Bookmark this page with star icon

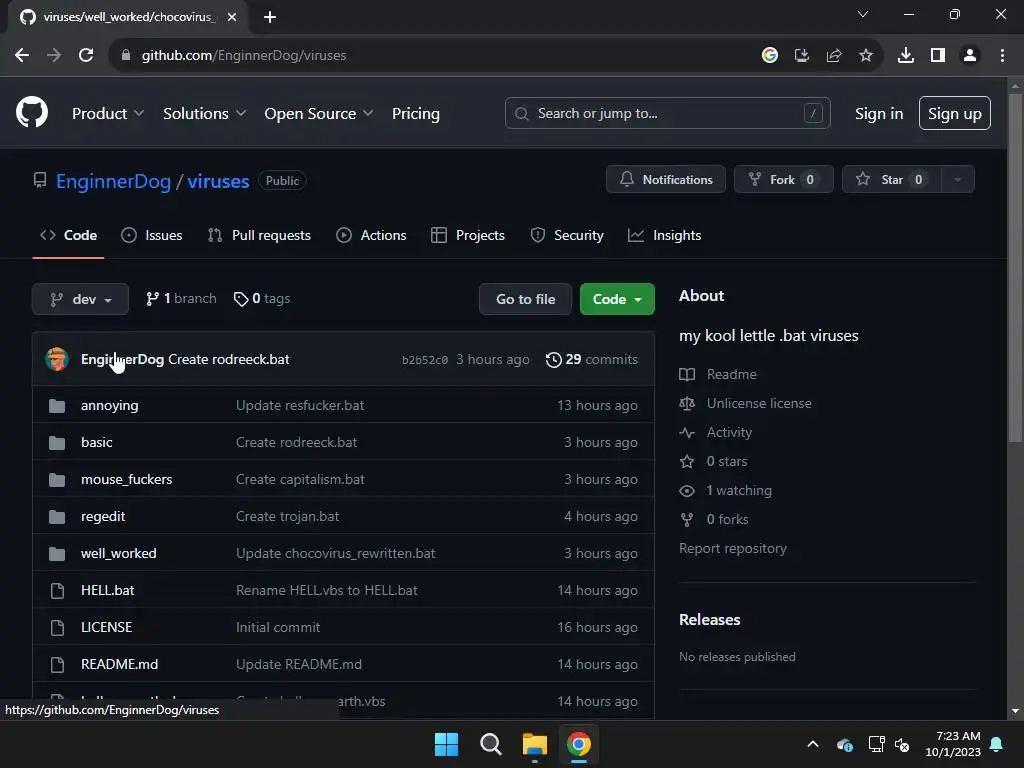[x=866, y=56]
